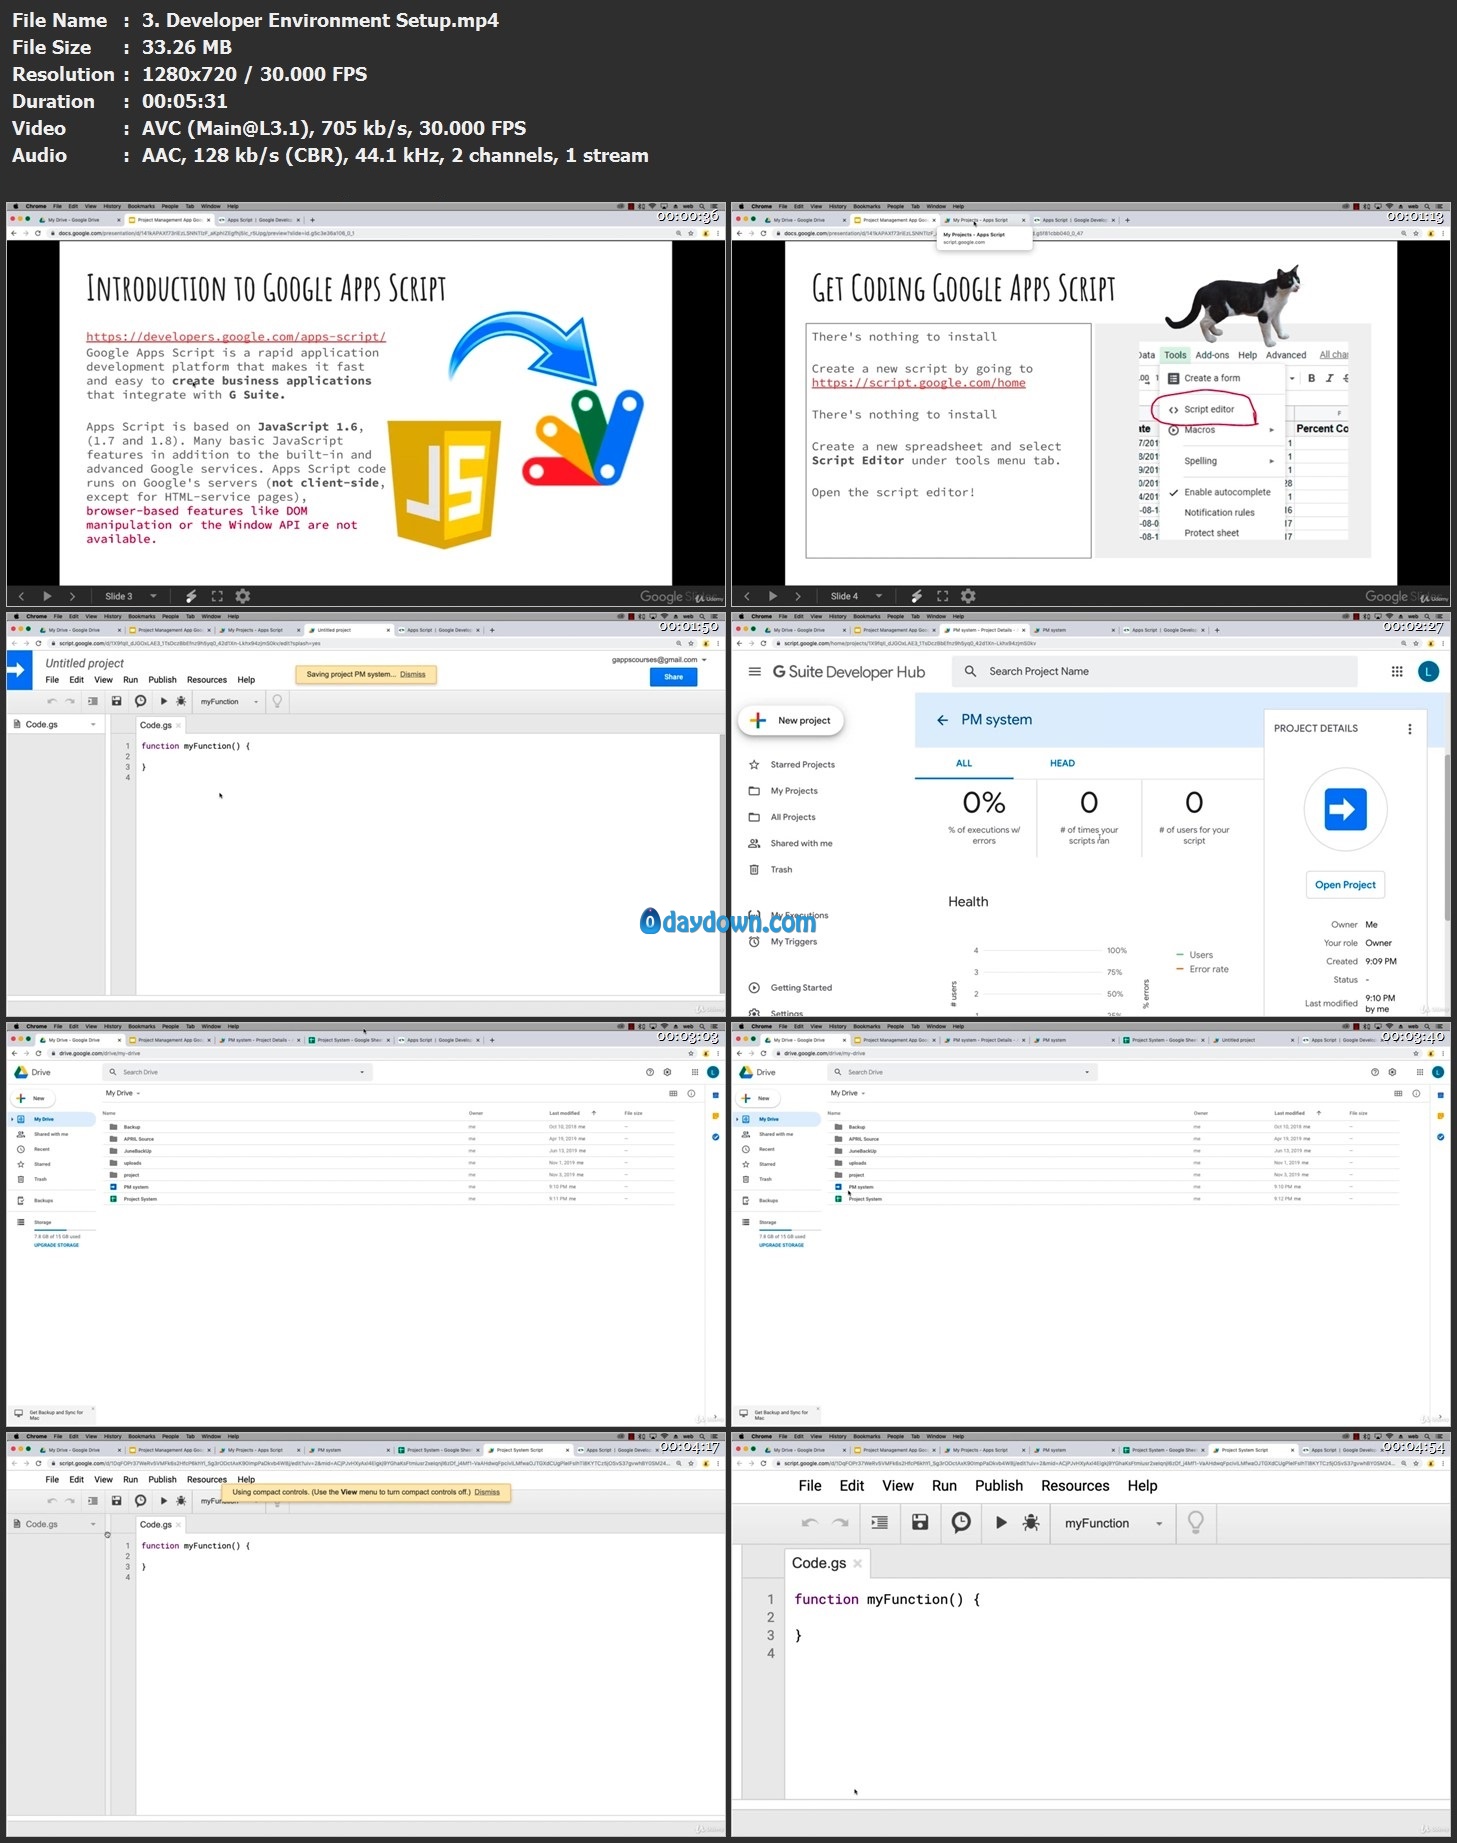Screen dimensions: 1457x1843
Task: Click the redo arrow in 00:04:54 frame
Action: 840,1523
